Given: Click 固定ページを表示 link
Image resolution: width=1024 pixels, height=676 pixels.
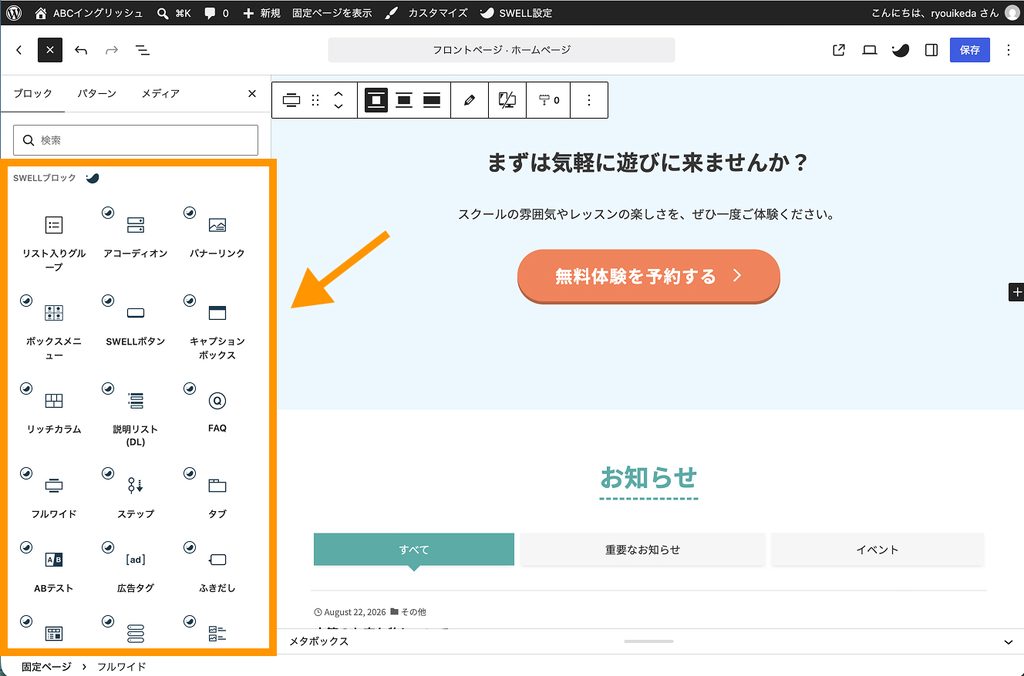Looking at the screenshot, I should click(332, 12).
